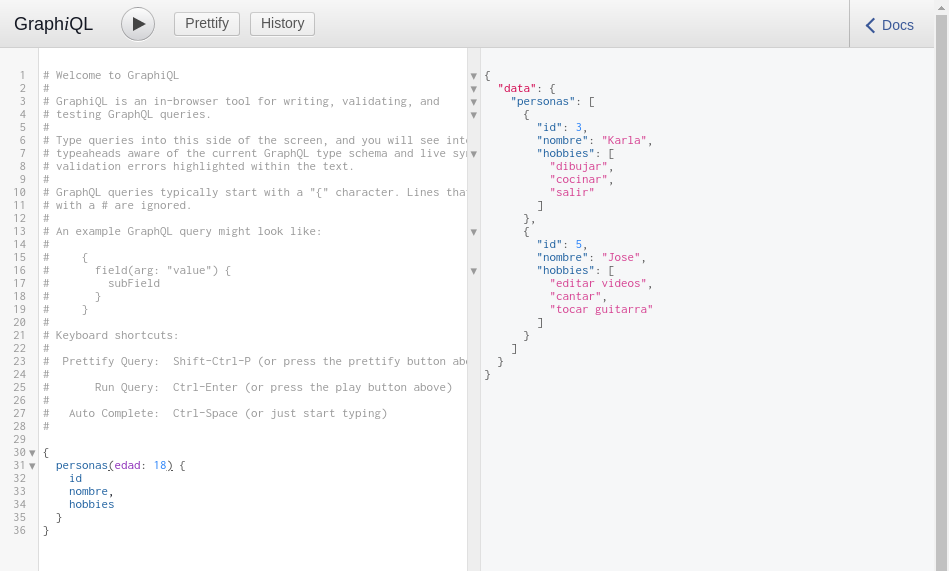Click the subField comment on line 17
The height and width of the screenshot is (571, 949).
tap(134, 283)
